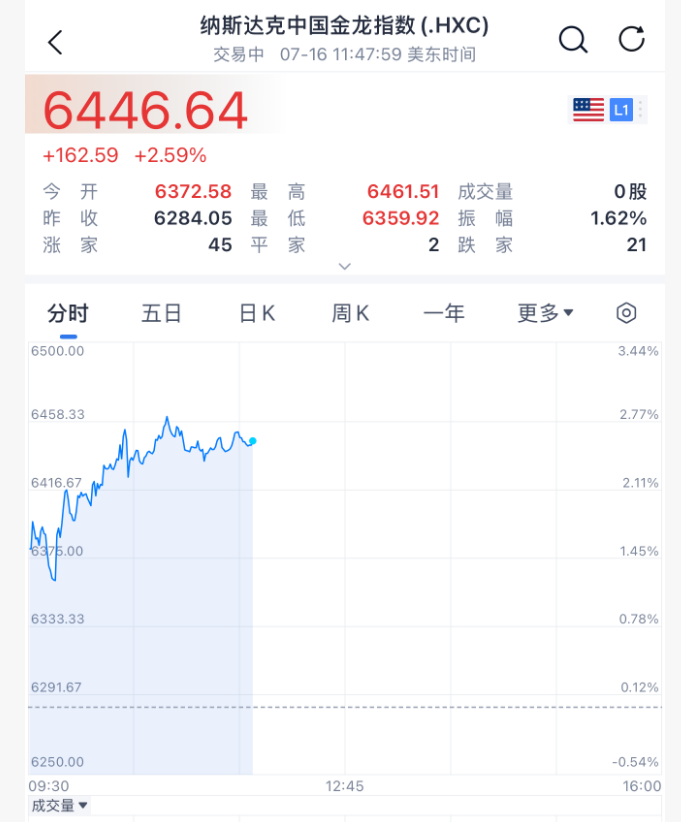Switch to the 五日 tab
Viewport: 681px width, 822px height.
161,313
